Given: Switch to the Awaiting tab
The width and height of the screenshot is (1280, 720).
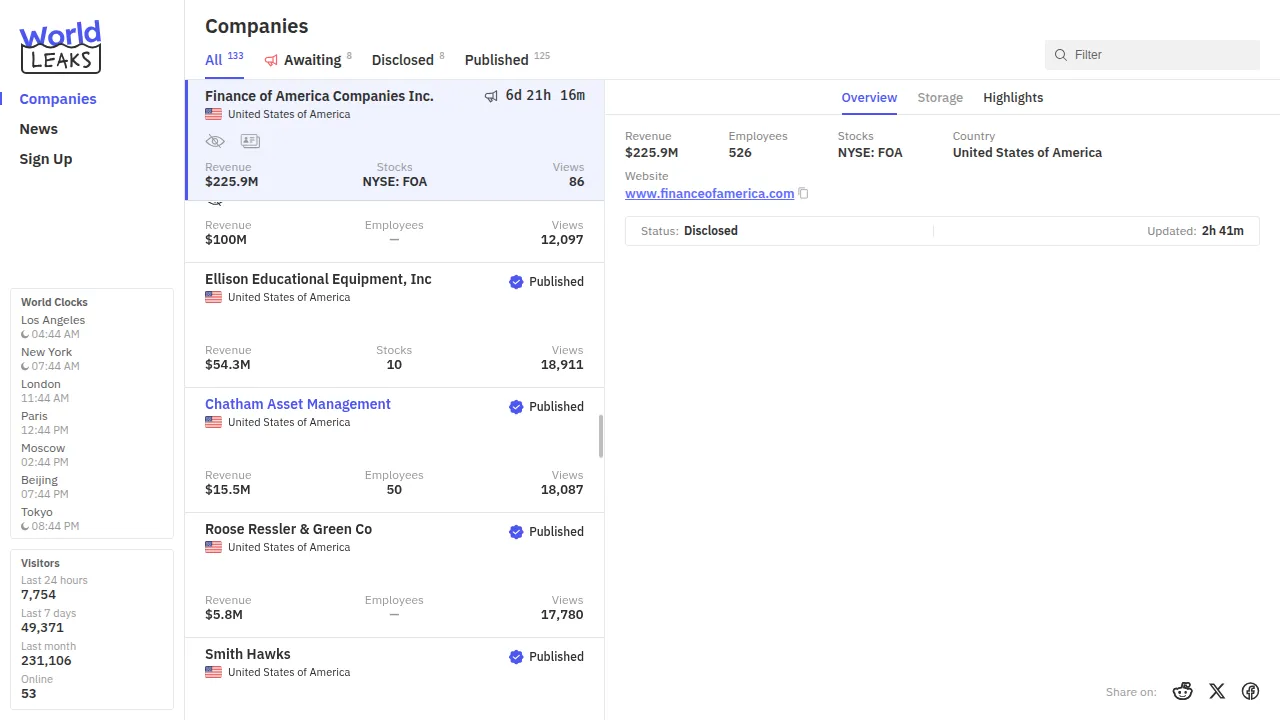Looking at the screenshot, I should [311, 60].
